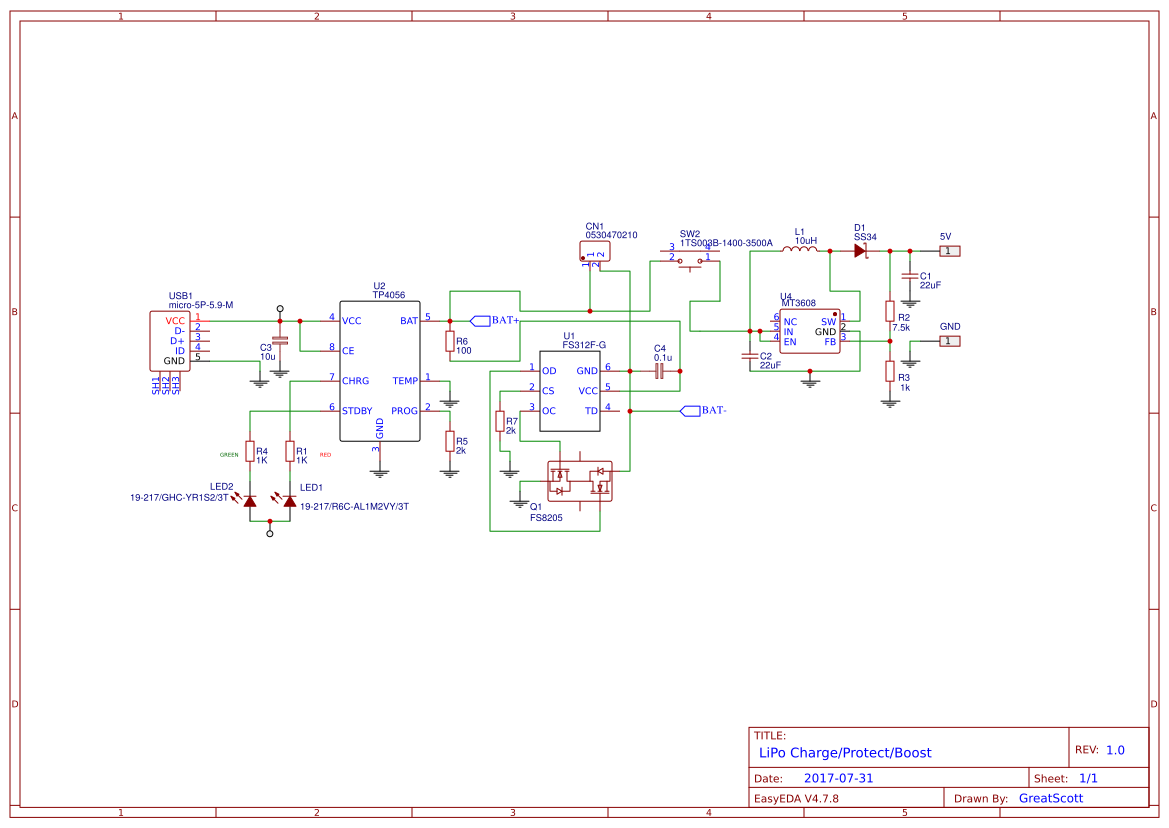This screenshot has height=828, width=1169.
Task: Select the R6 100 ohm resistor
Action: point(450,341)
